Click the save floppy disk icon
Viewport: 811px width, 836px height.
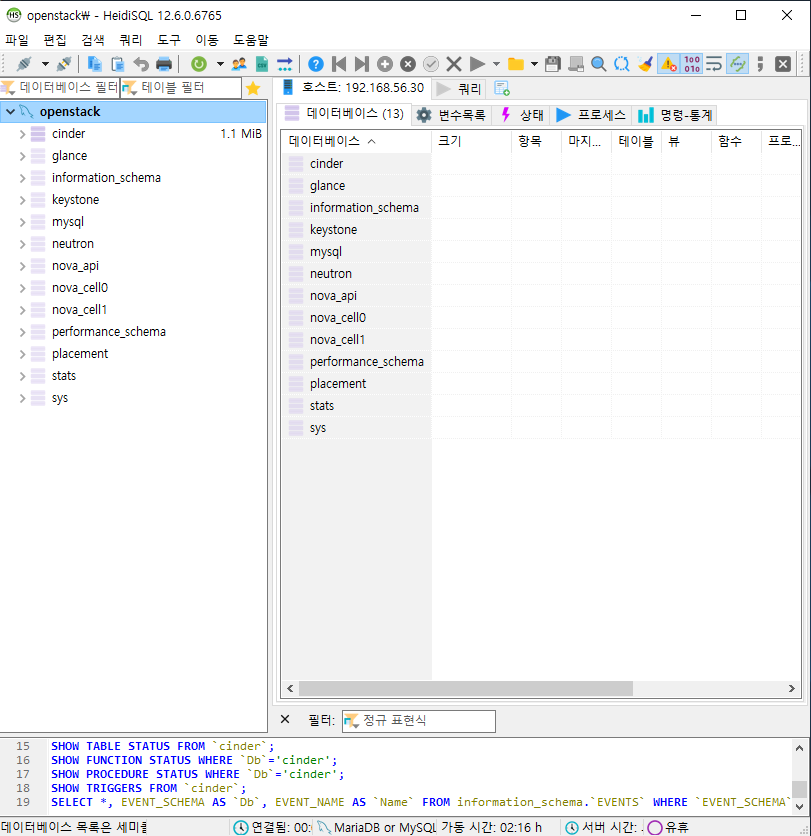553,64
